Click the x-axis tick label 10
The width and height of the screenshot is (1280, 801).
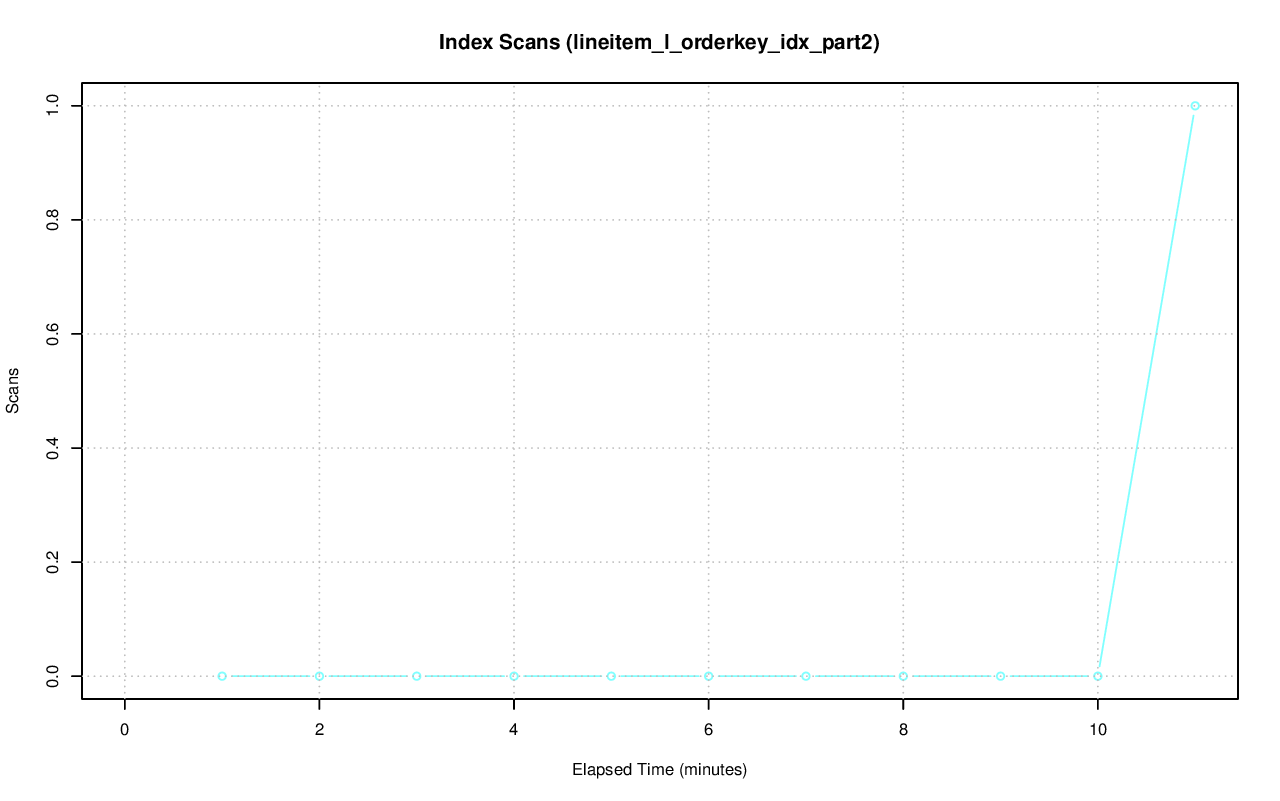(1098, 730)
